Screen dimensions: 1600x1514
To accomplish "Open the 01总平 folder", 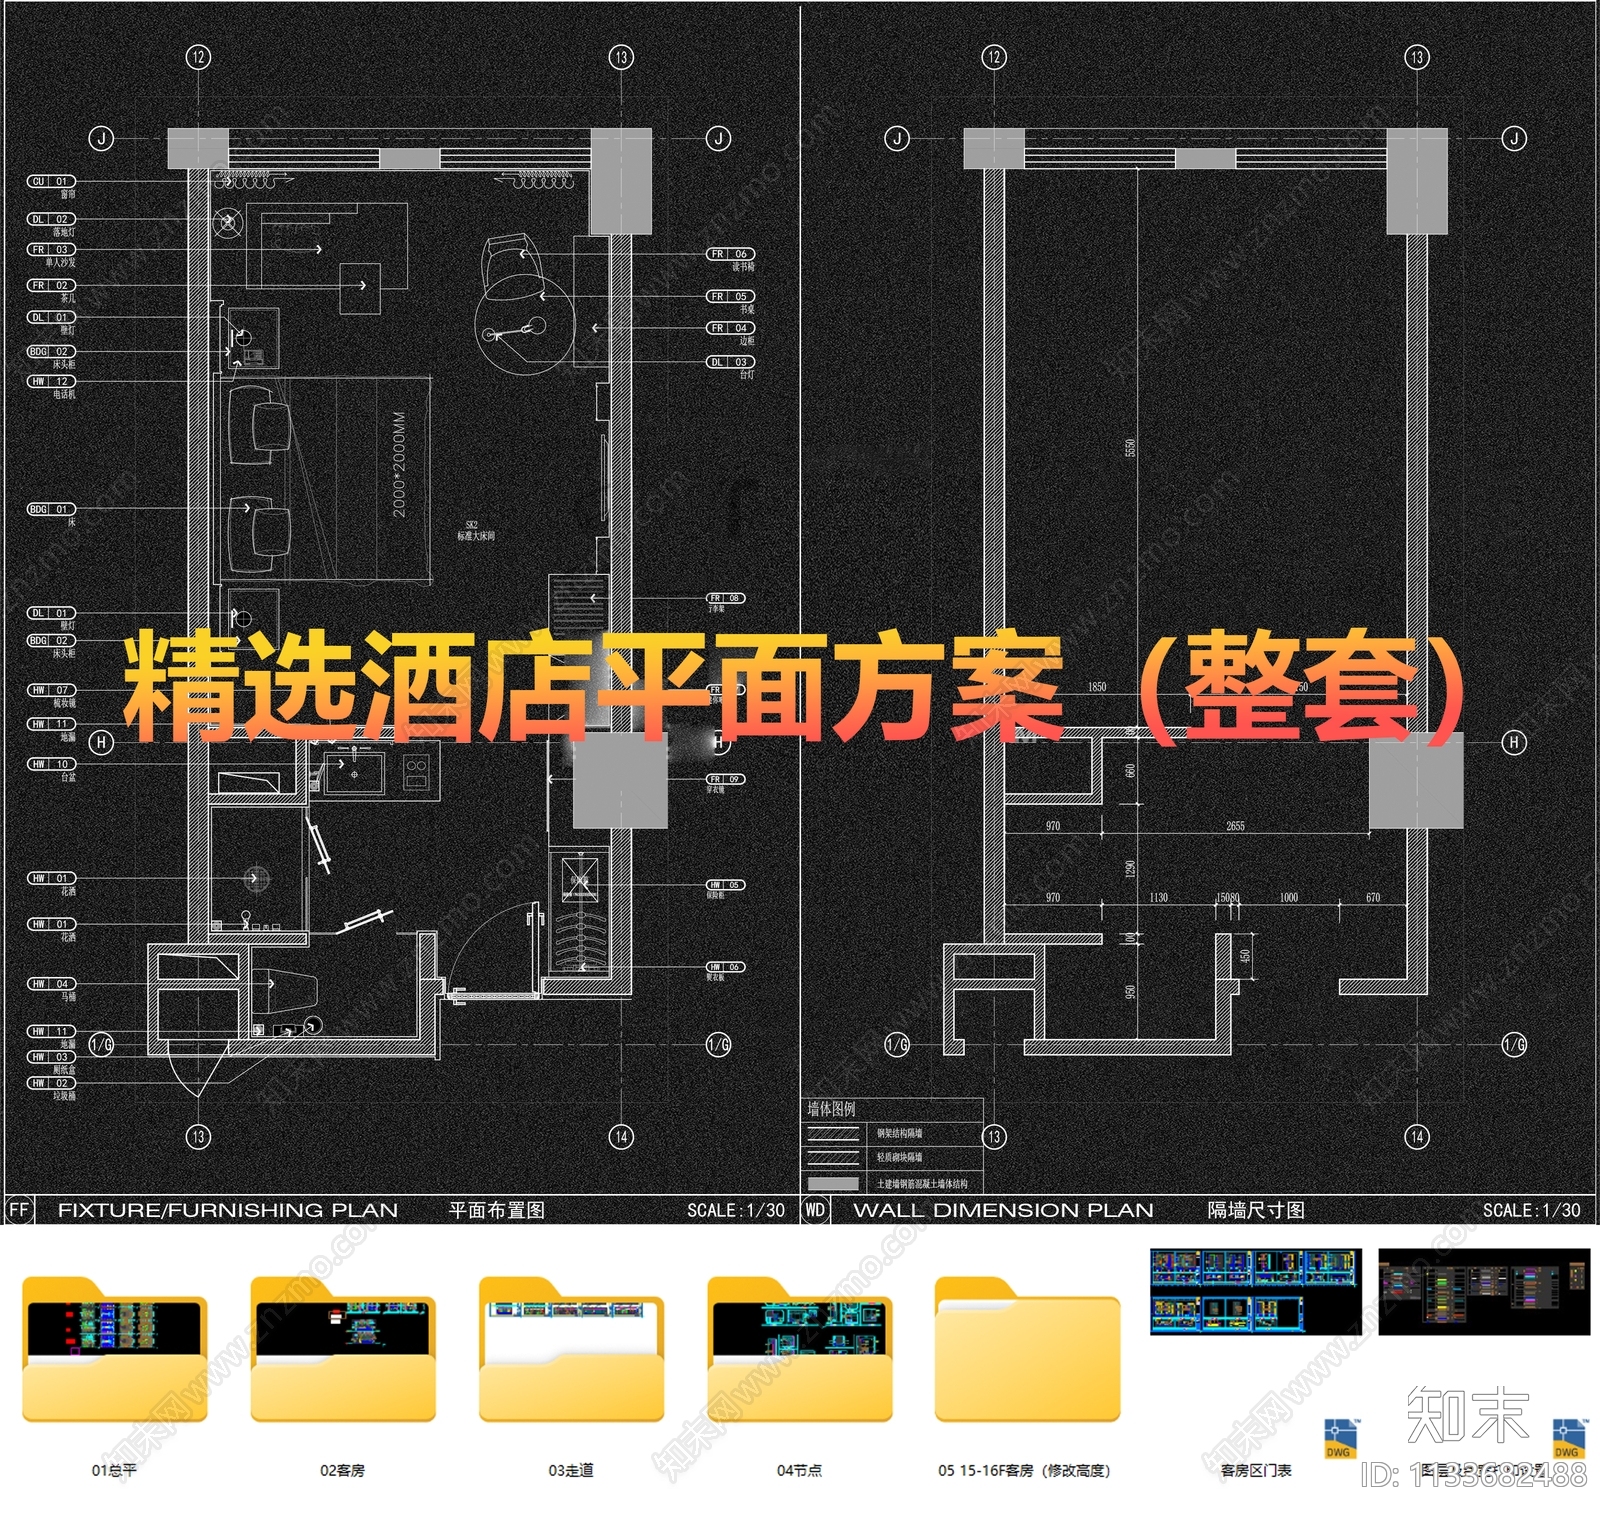I will click(114, 1349).
